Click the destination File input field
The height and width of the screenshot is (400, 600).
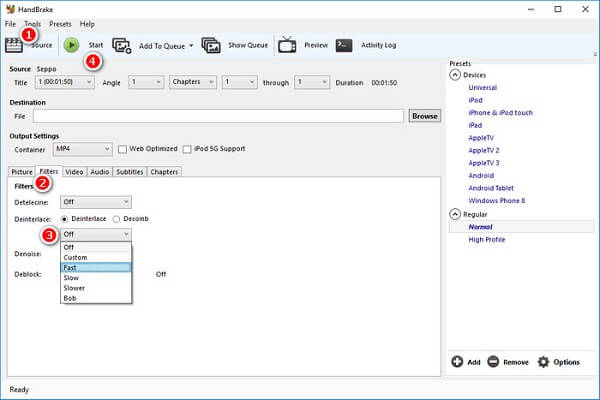coord(218,116)
